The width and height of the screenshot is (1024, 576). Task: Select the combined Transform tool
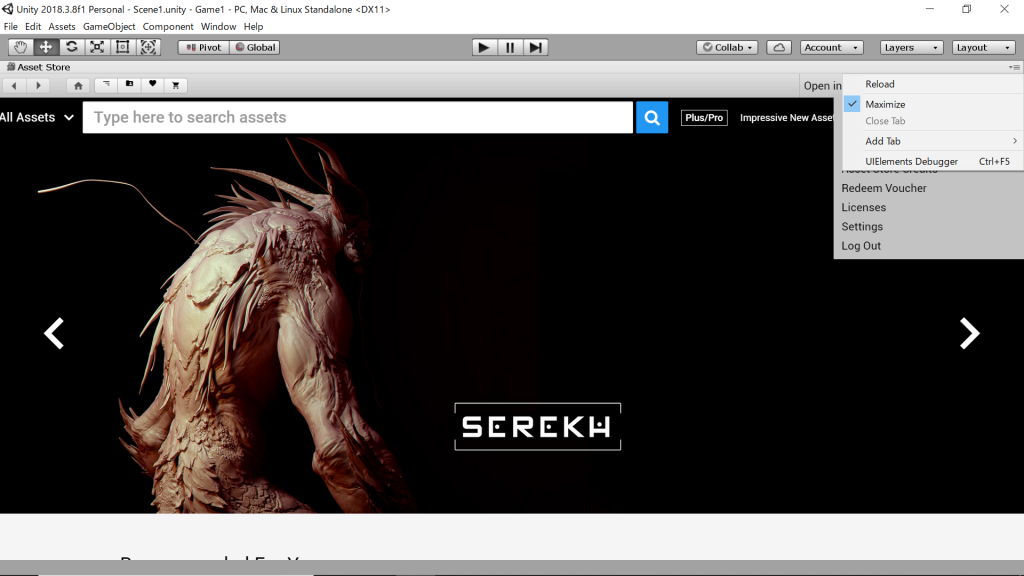(148, 47)
